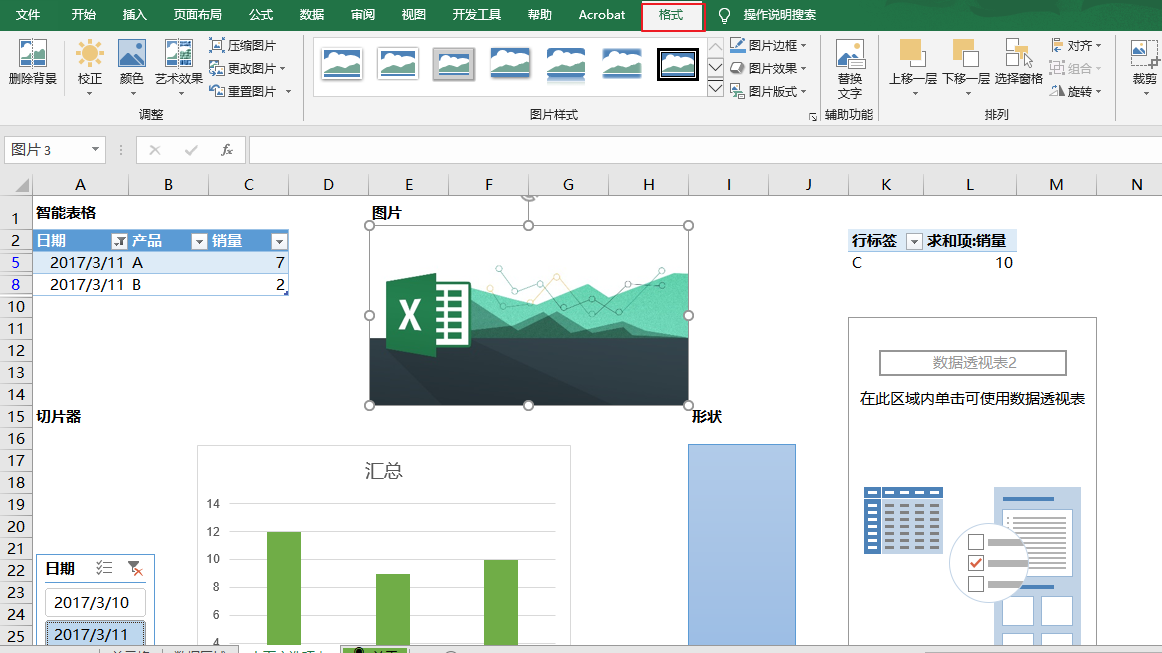The height and width of the screenshot is (653, 1162).
Task: Open the Align (对齐) menu
Action: coord(1076,45)
